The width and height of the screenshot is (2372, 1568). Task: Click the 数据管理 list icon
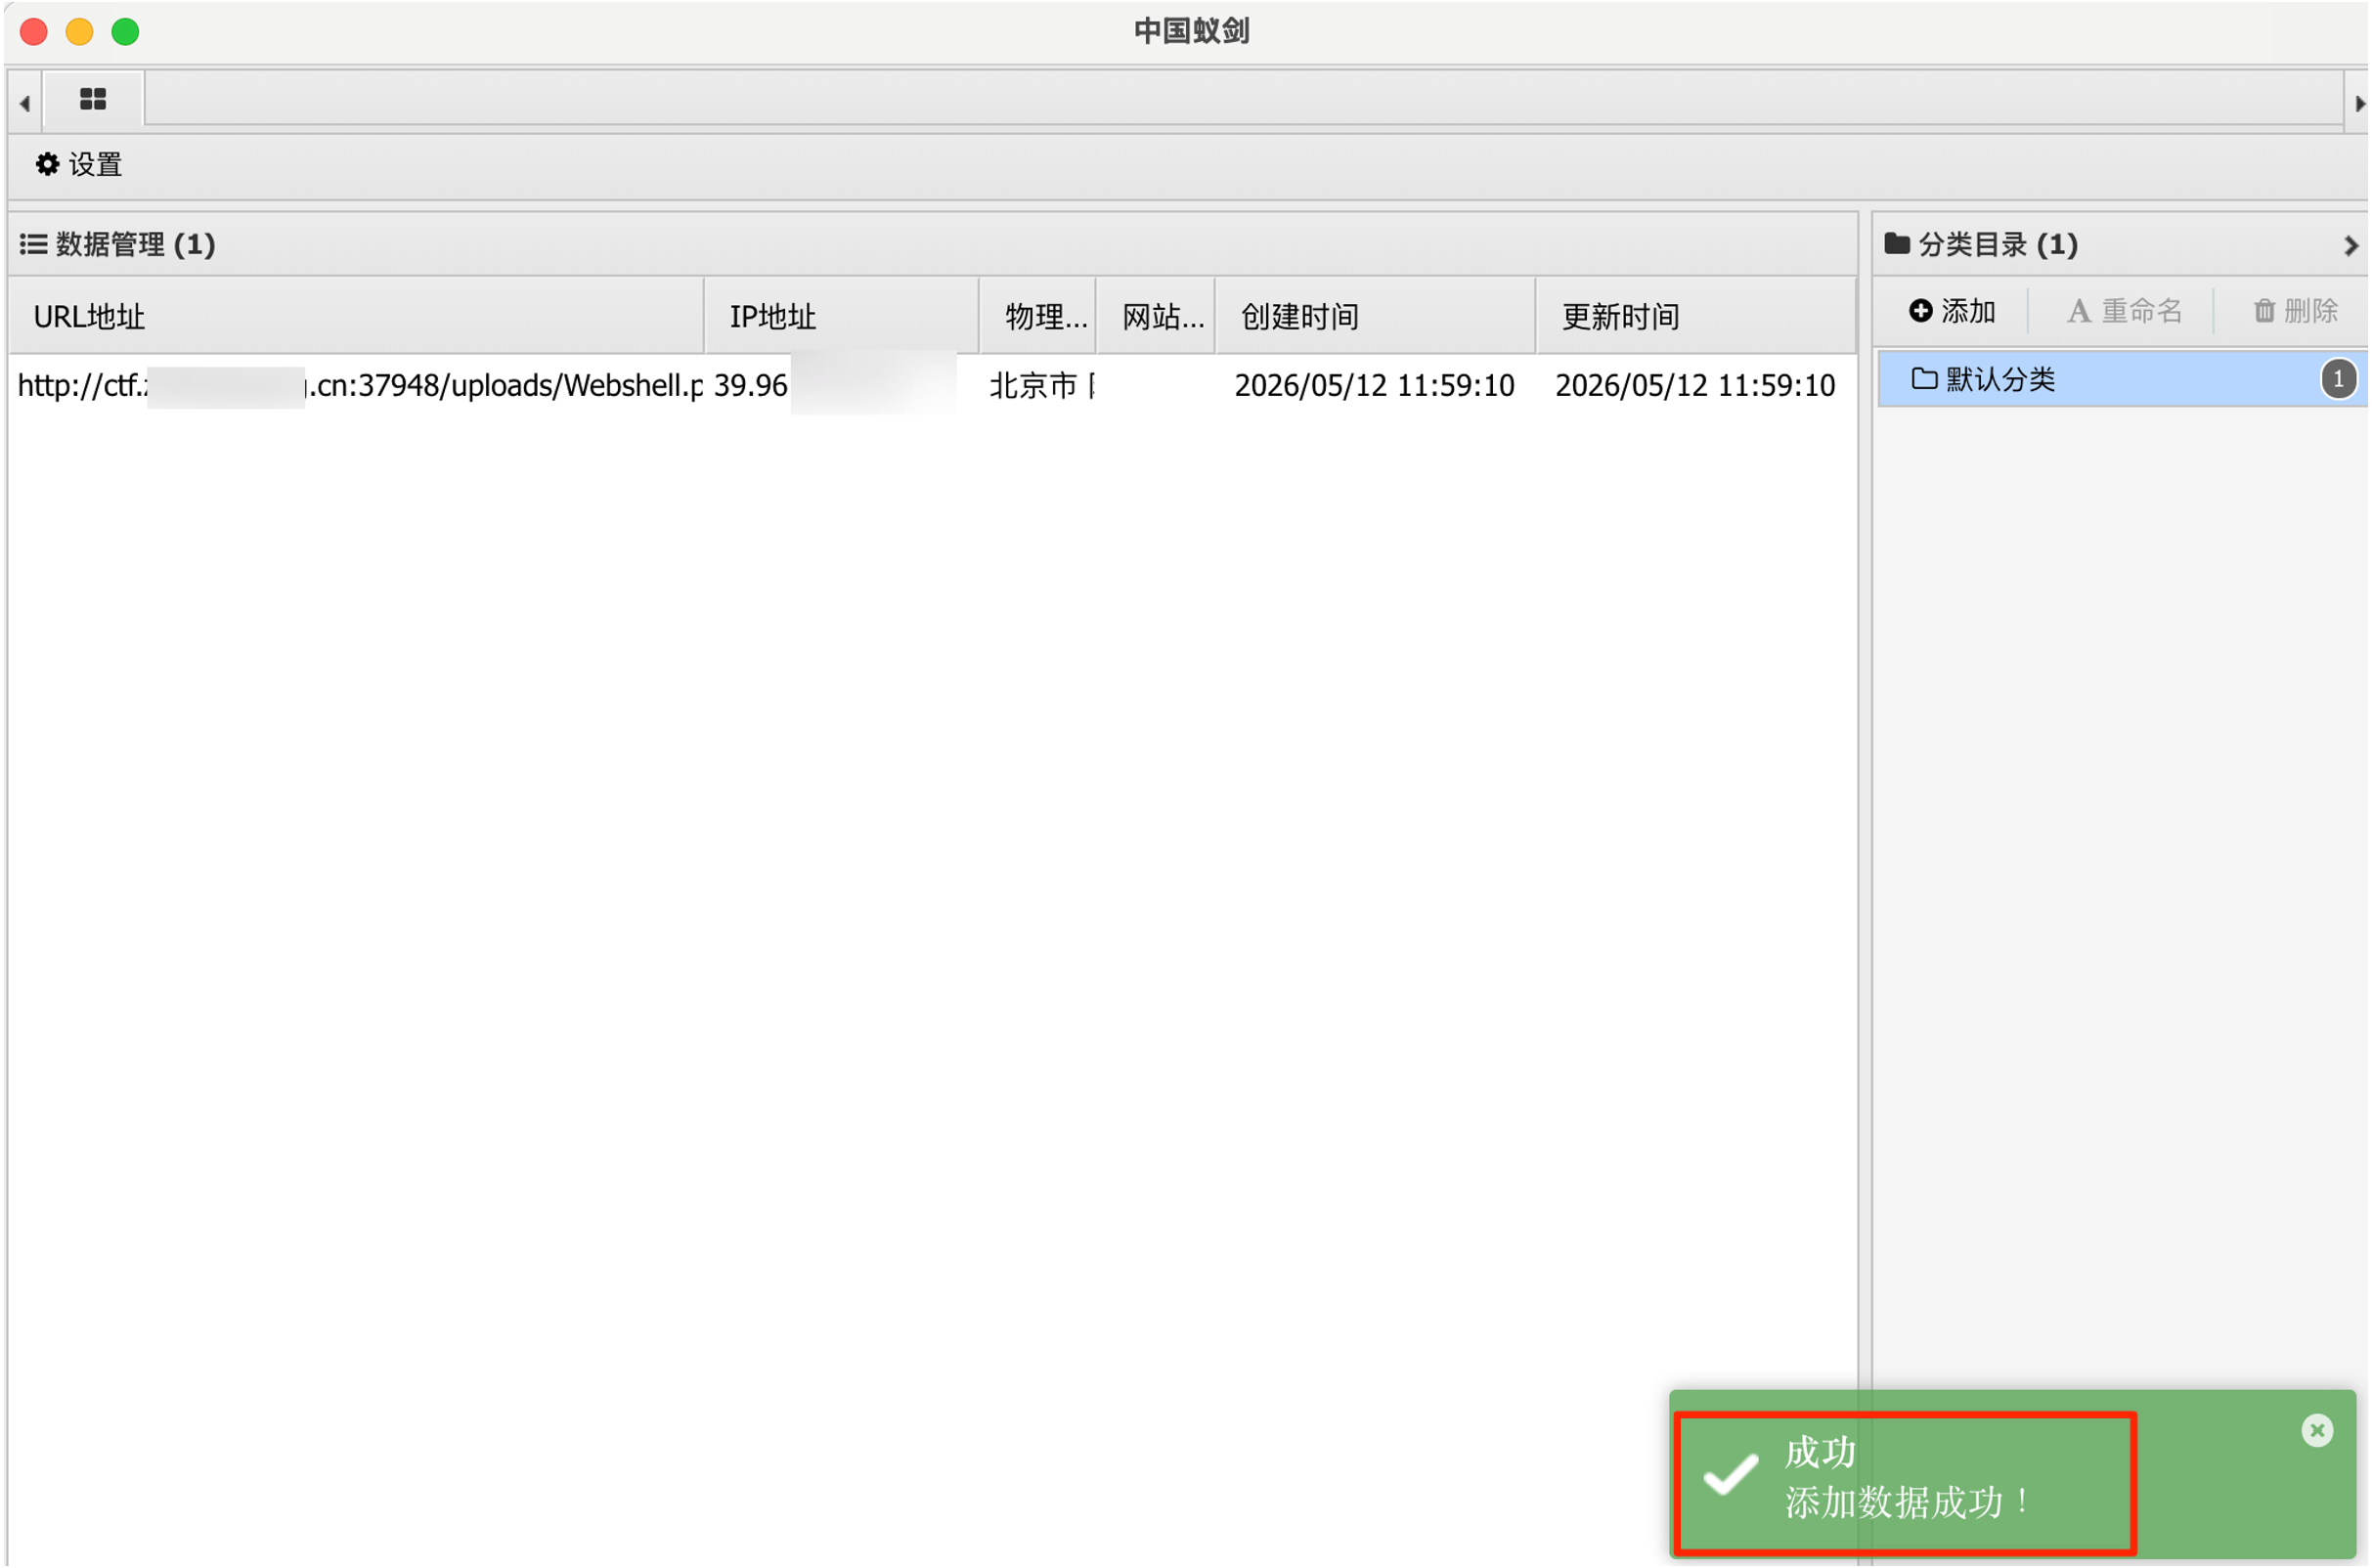pyautogui.click(x=33, y=244)
